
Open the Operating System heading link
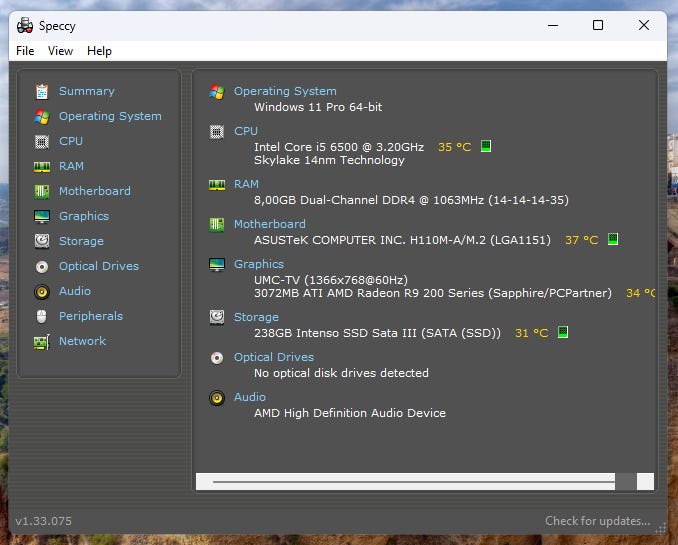[x=285, y=91]
